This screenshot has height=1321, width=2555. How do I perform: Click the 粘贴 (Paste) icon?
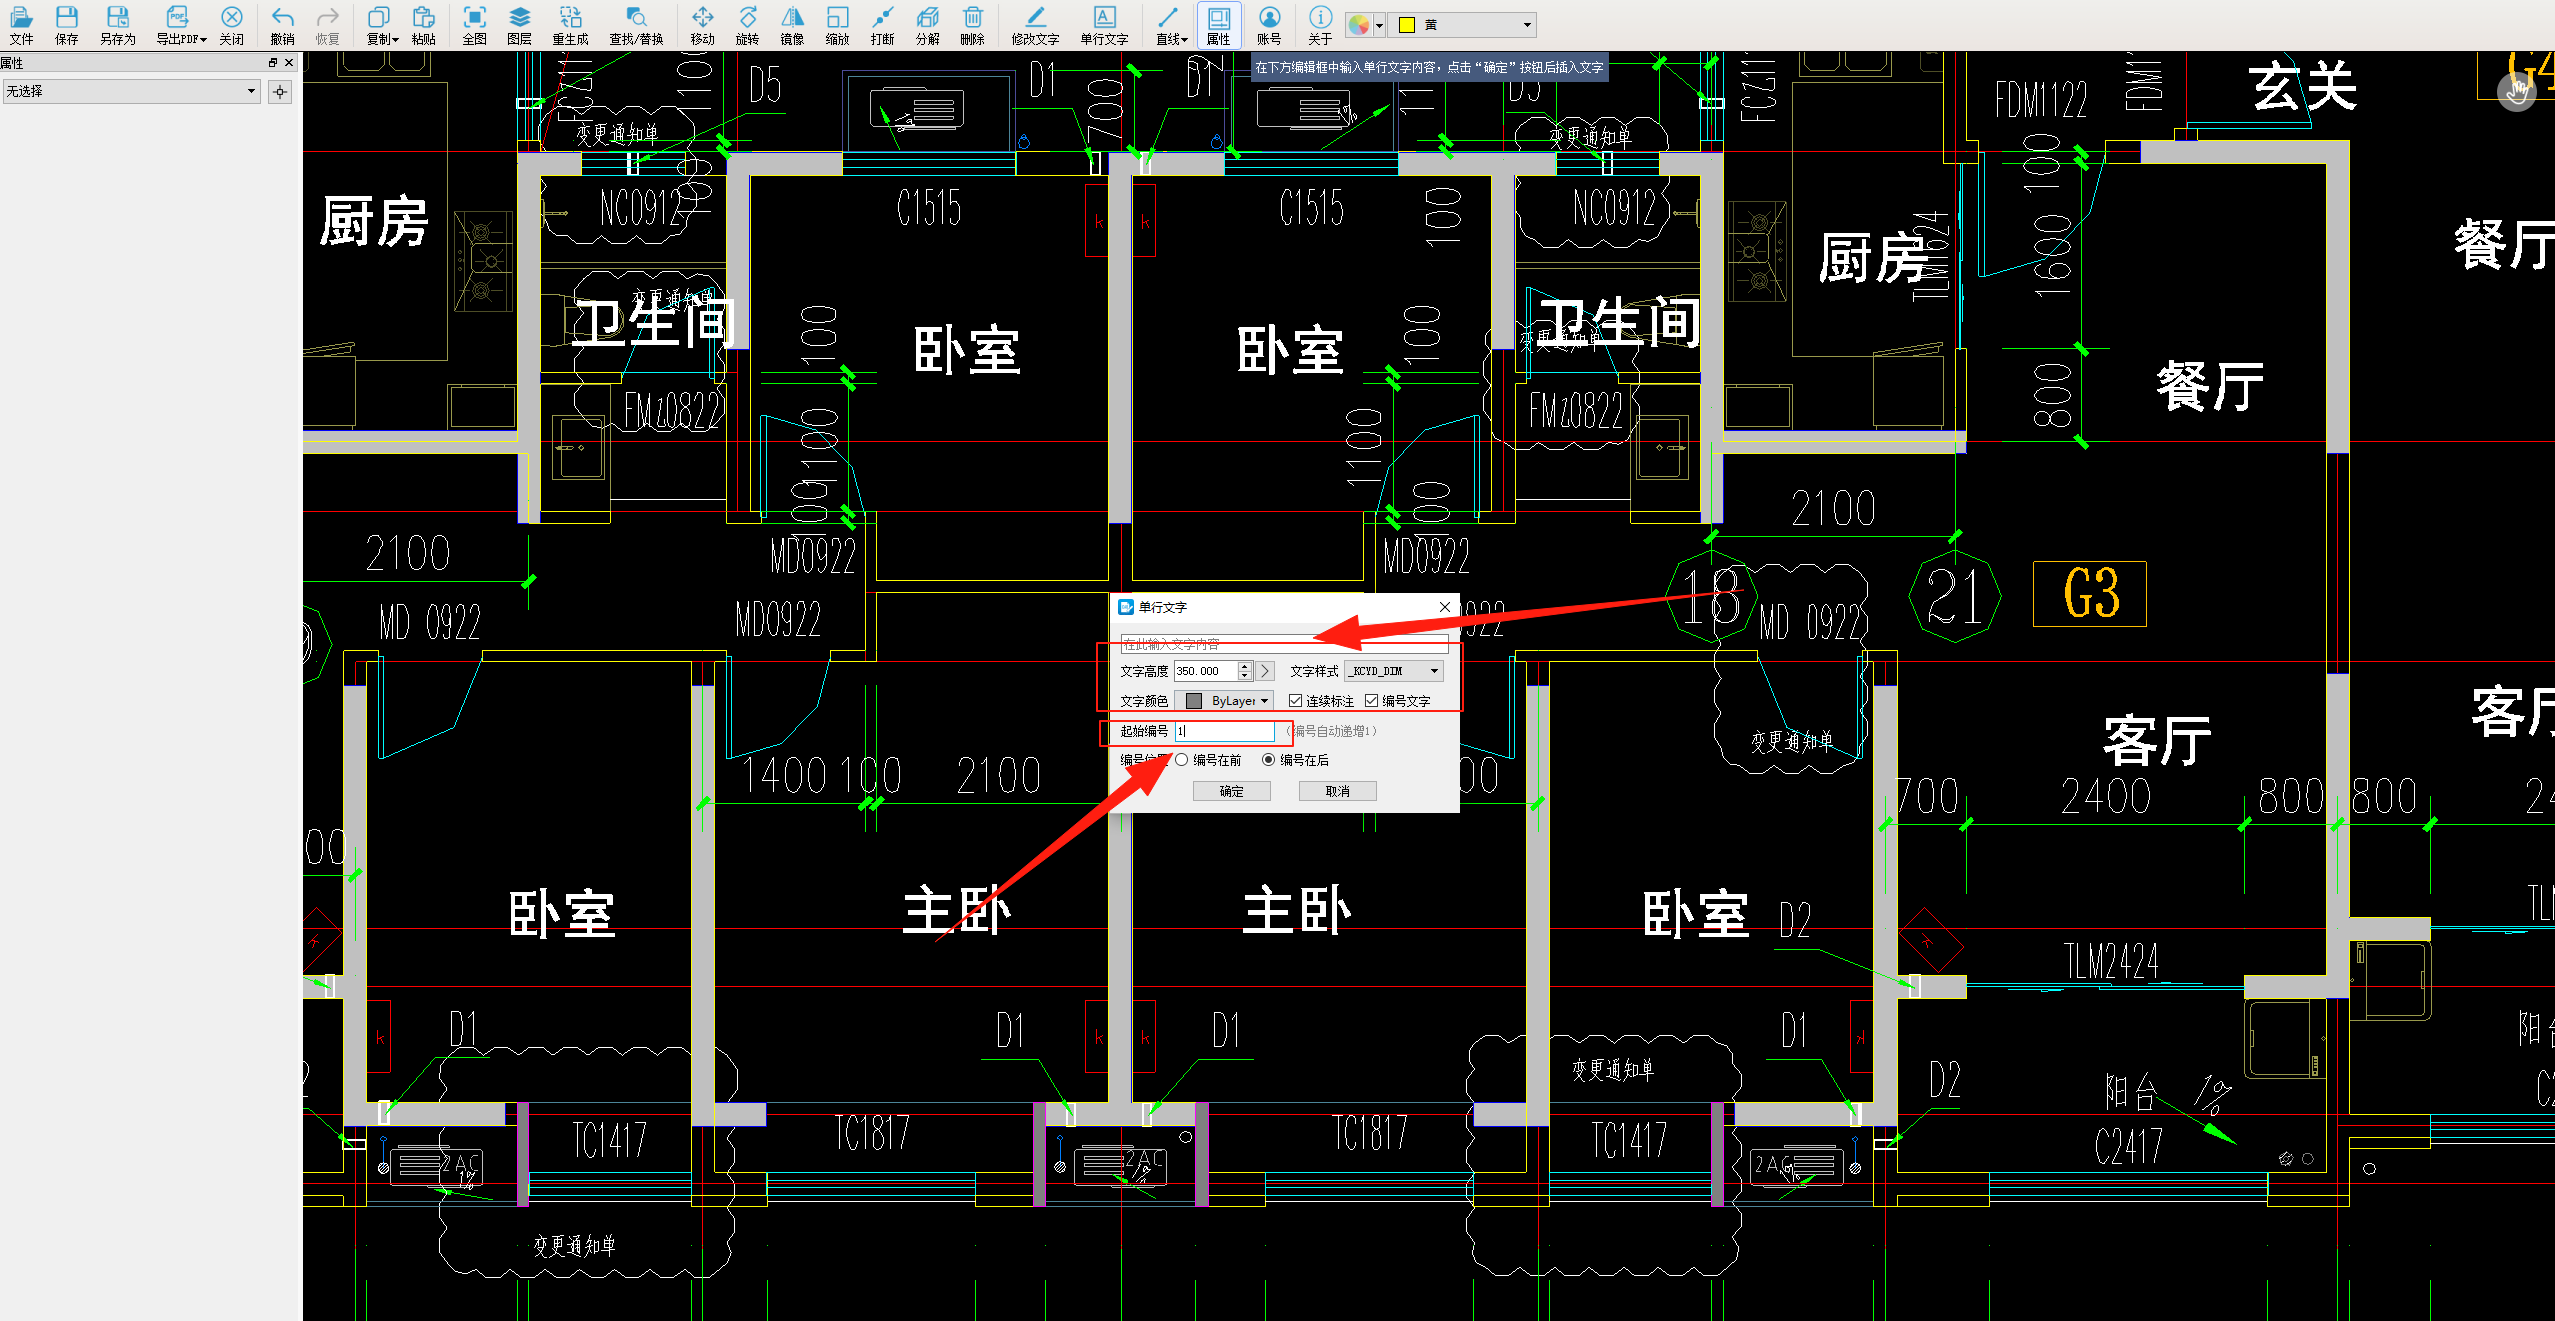[x=423, y=25]
